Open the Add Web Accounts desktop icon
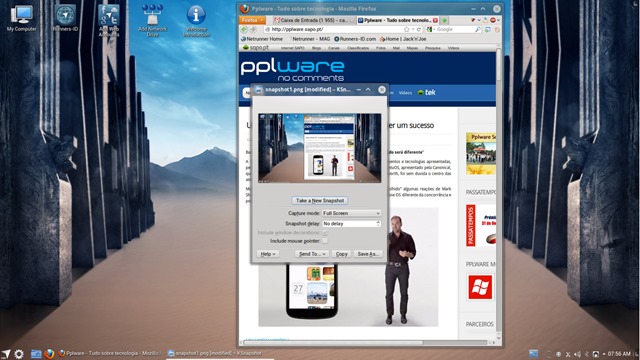This screenshot has width=640, height=360. pos(109,20)
